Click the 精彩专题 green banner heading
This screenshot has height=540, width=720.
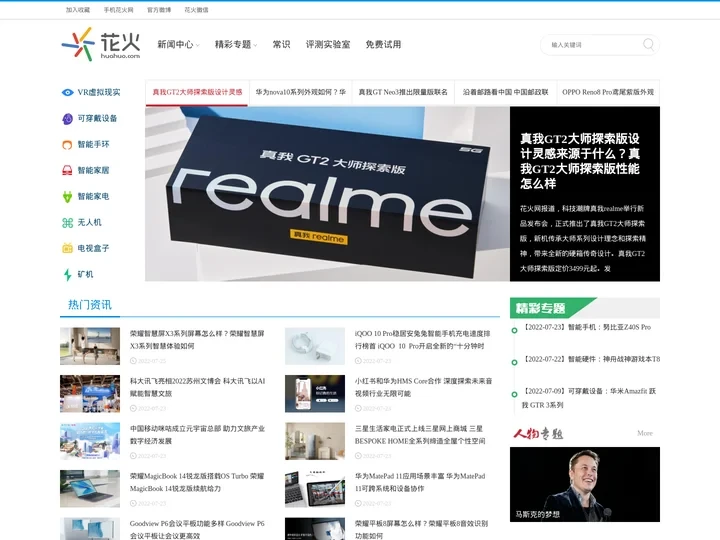(540, 308)
